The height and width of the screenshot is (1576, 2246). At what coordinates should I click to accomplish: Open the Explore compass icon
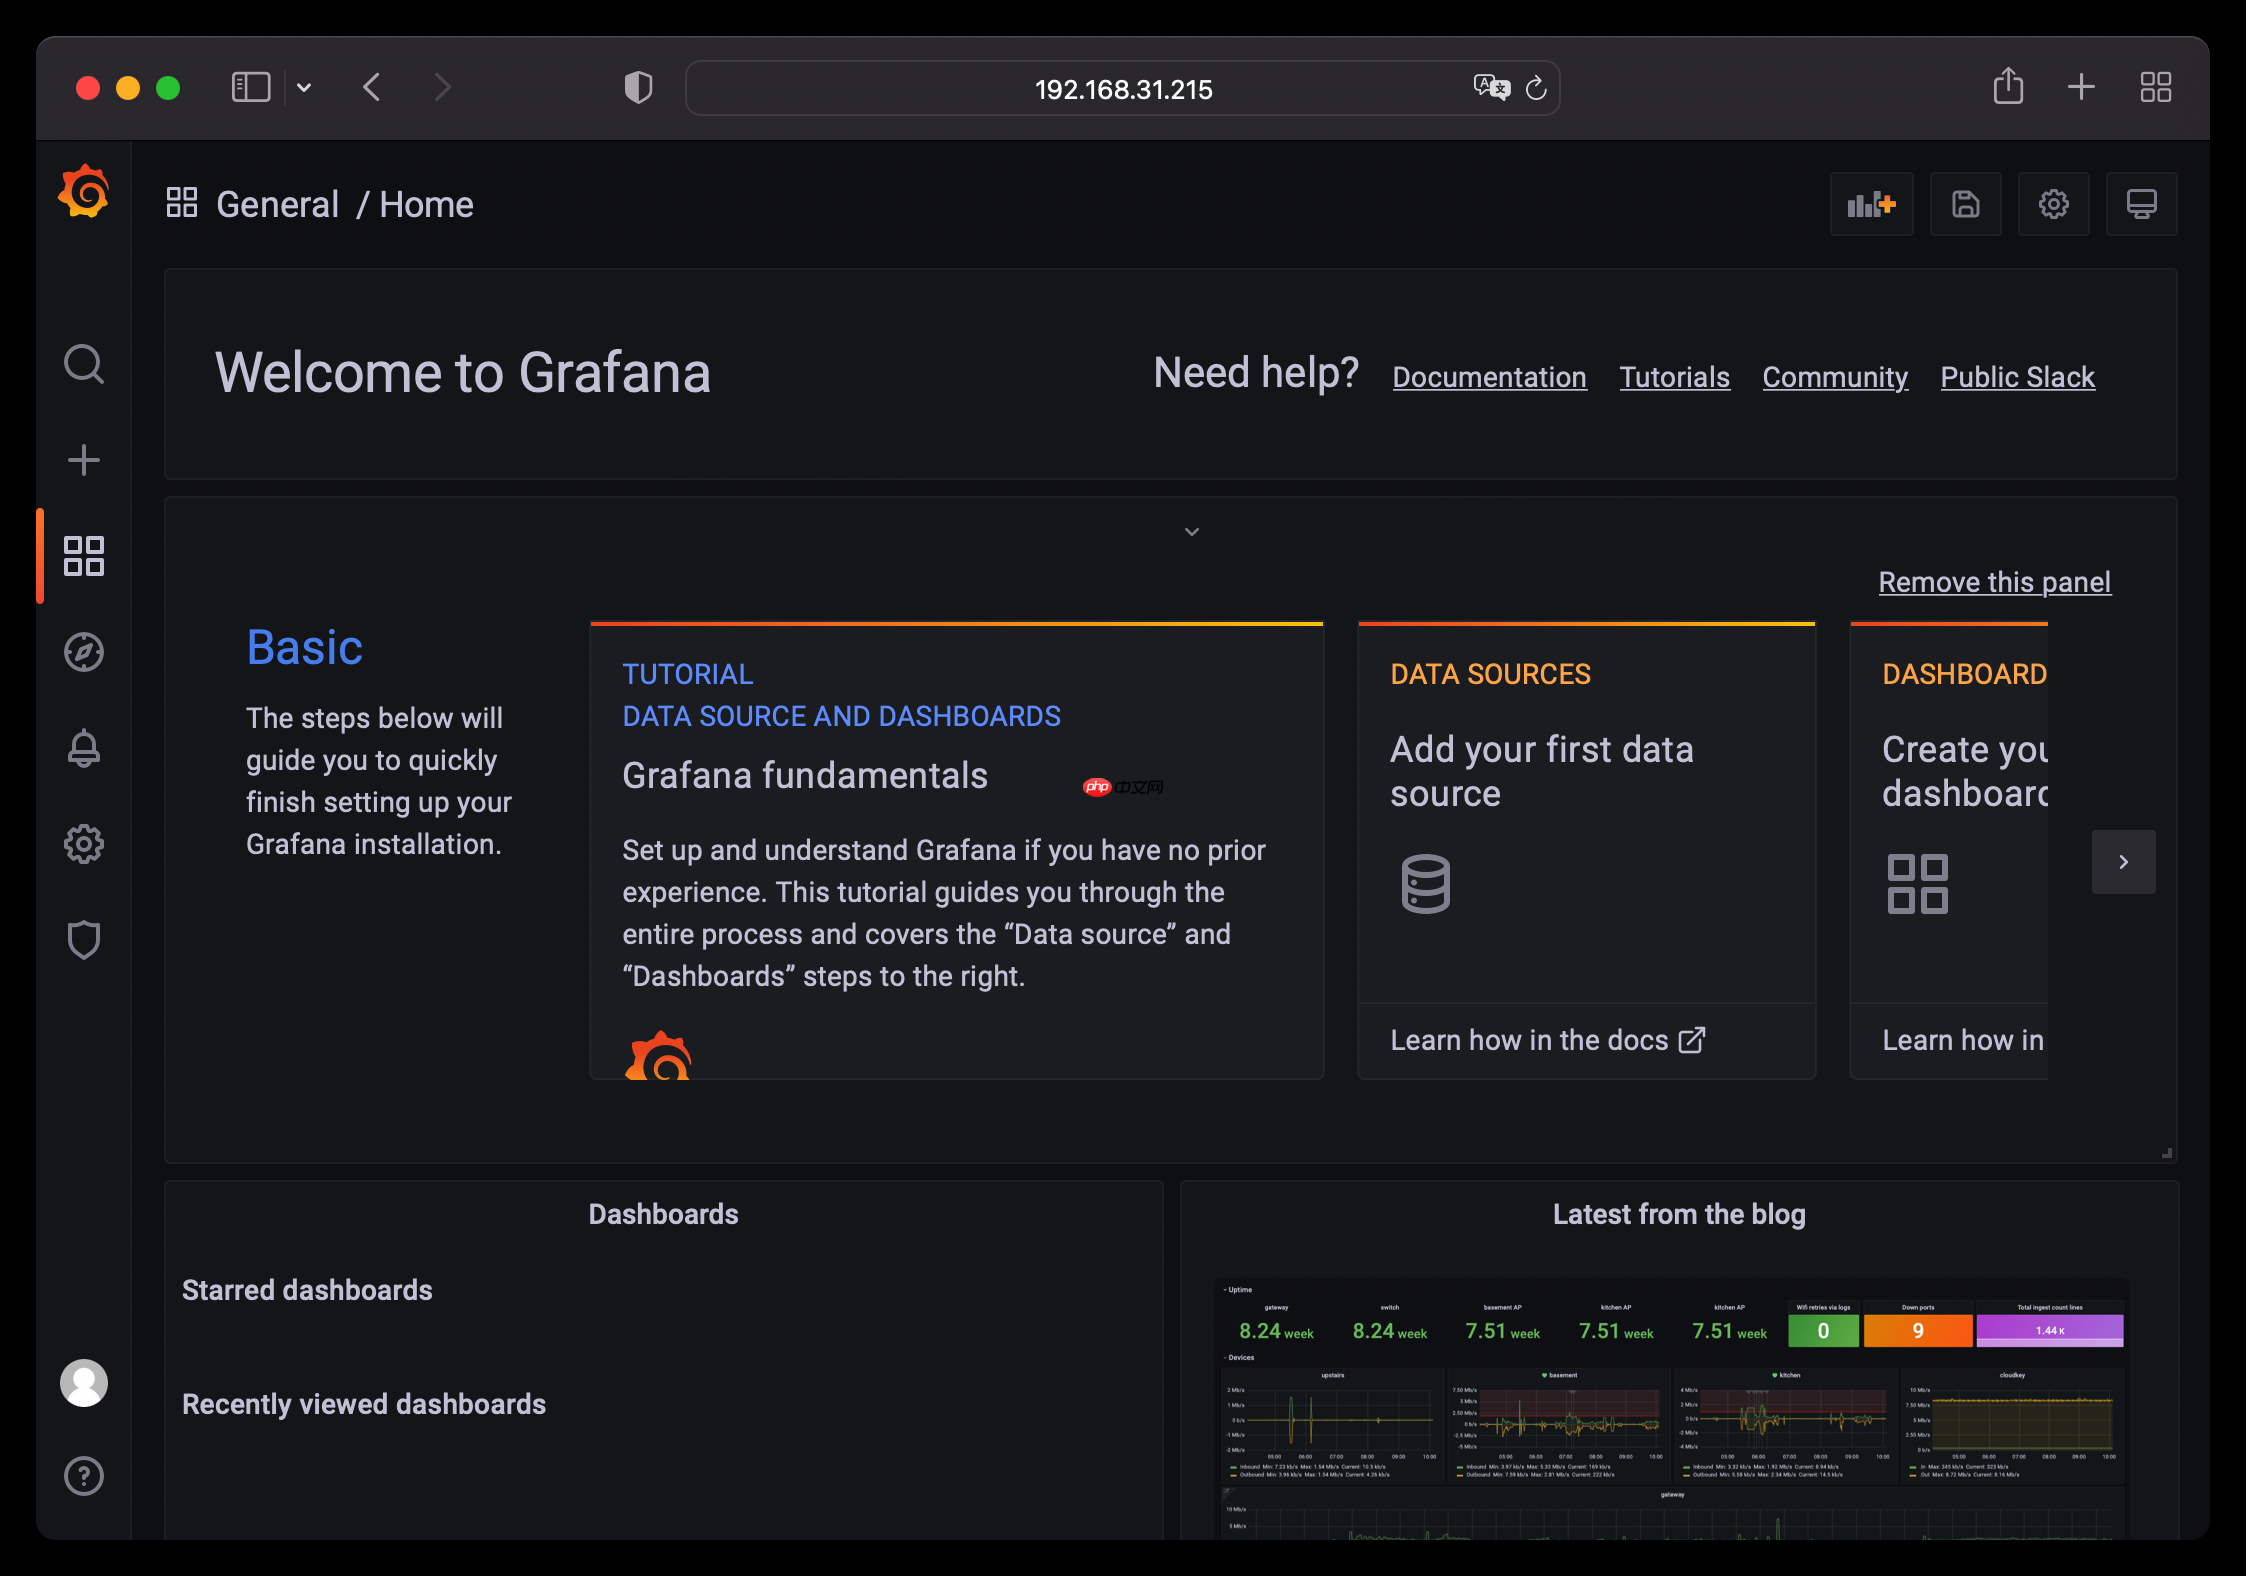click(84, 652)
